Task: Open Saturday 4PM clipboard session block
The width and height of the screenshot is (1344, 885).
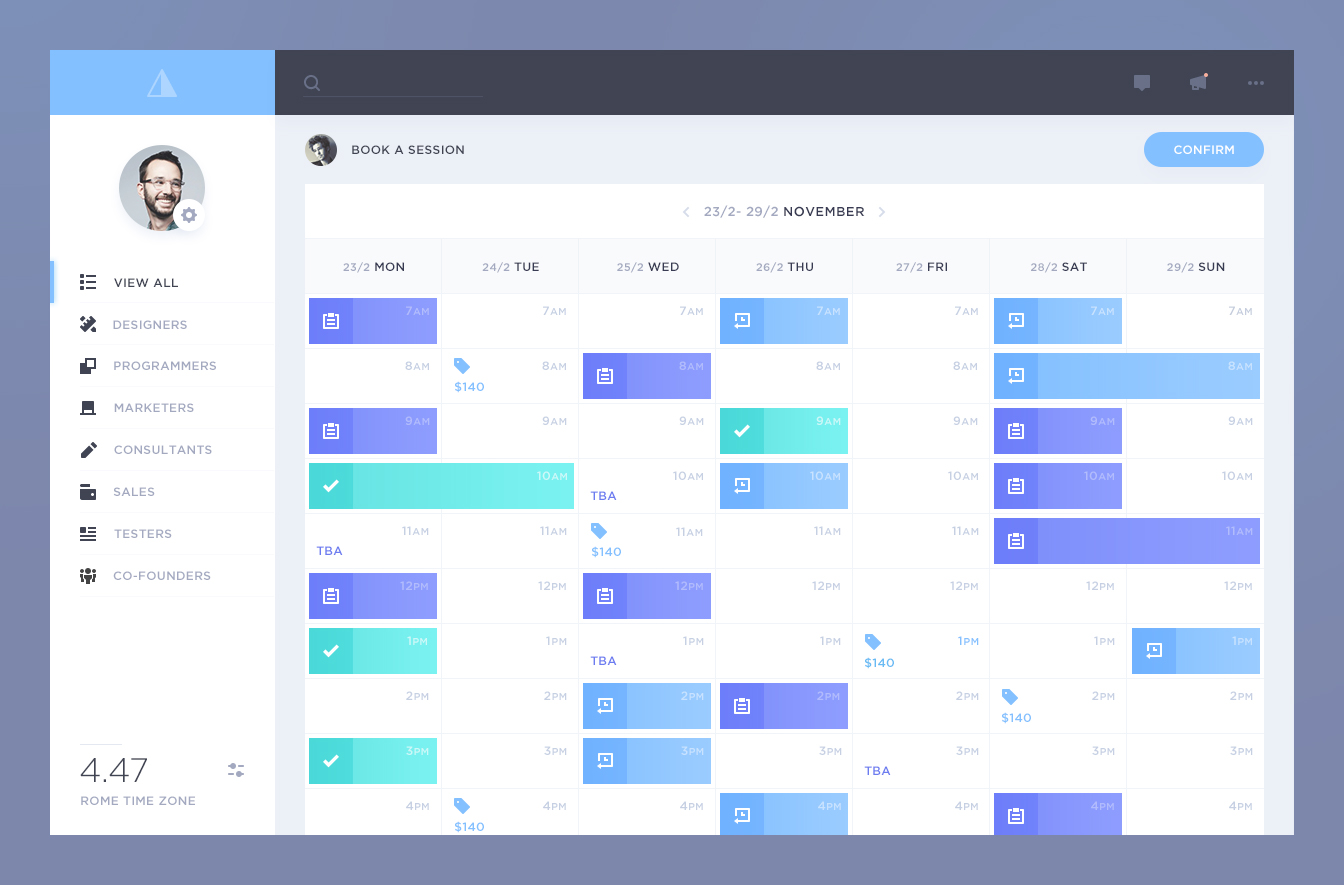Action: click(x=1058, y=814)
